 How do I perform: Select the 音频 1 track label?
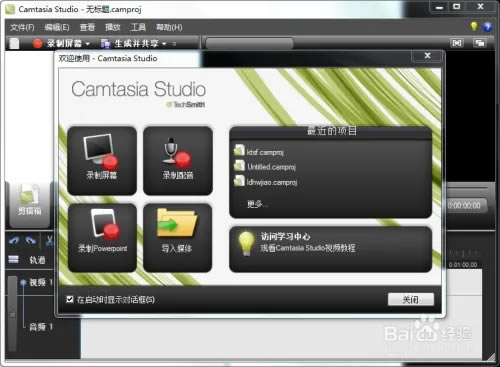[41, 327]
